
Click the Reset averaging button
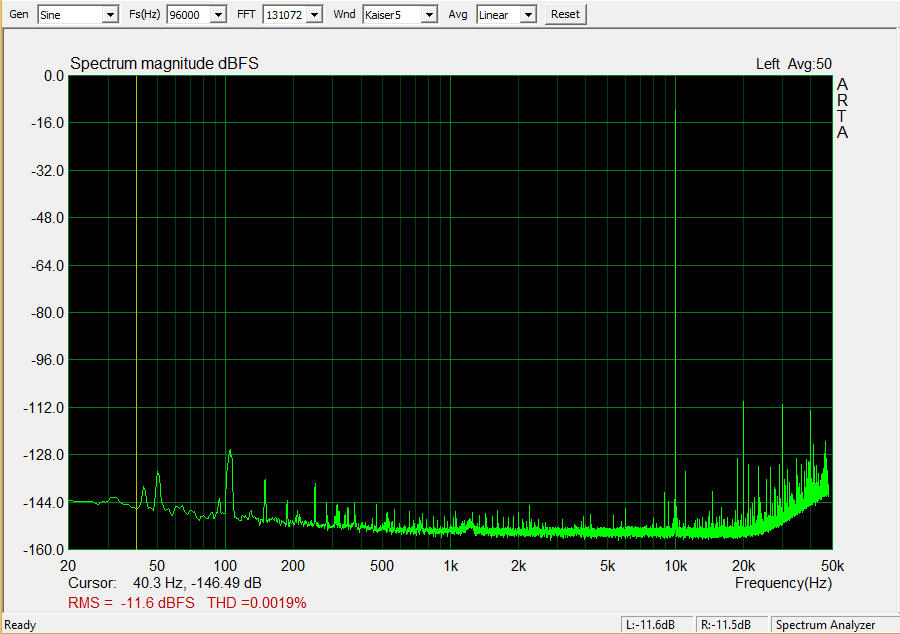coord(565,14)
